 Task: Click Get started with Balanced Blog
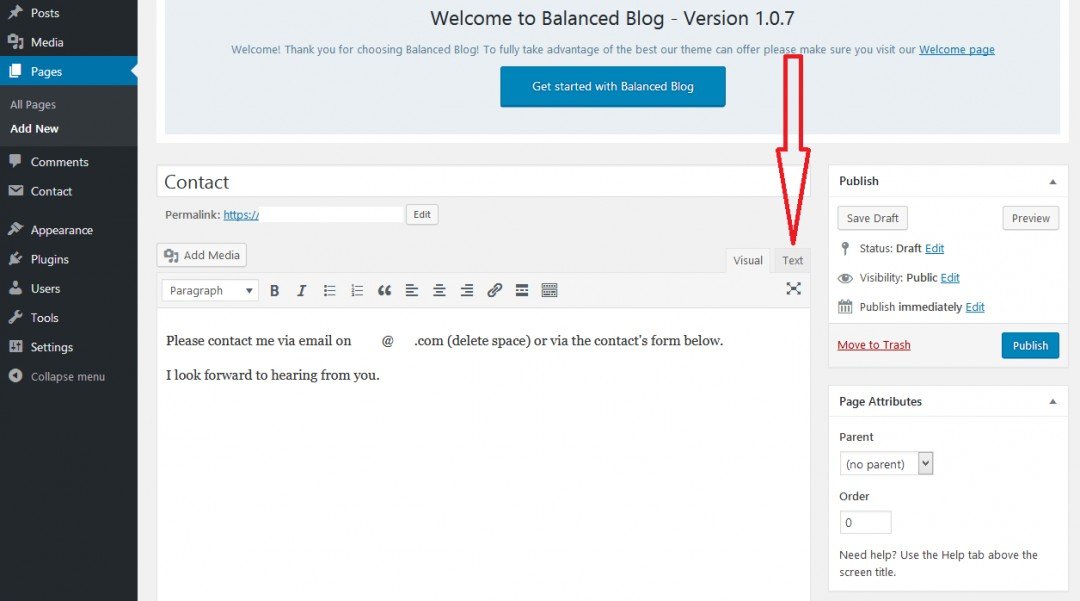612,87
